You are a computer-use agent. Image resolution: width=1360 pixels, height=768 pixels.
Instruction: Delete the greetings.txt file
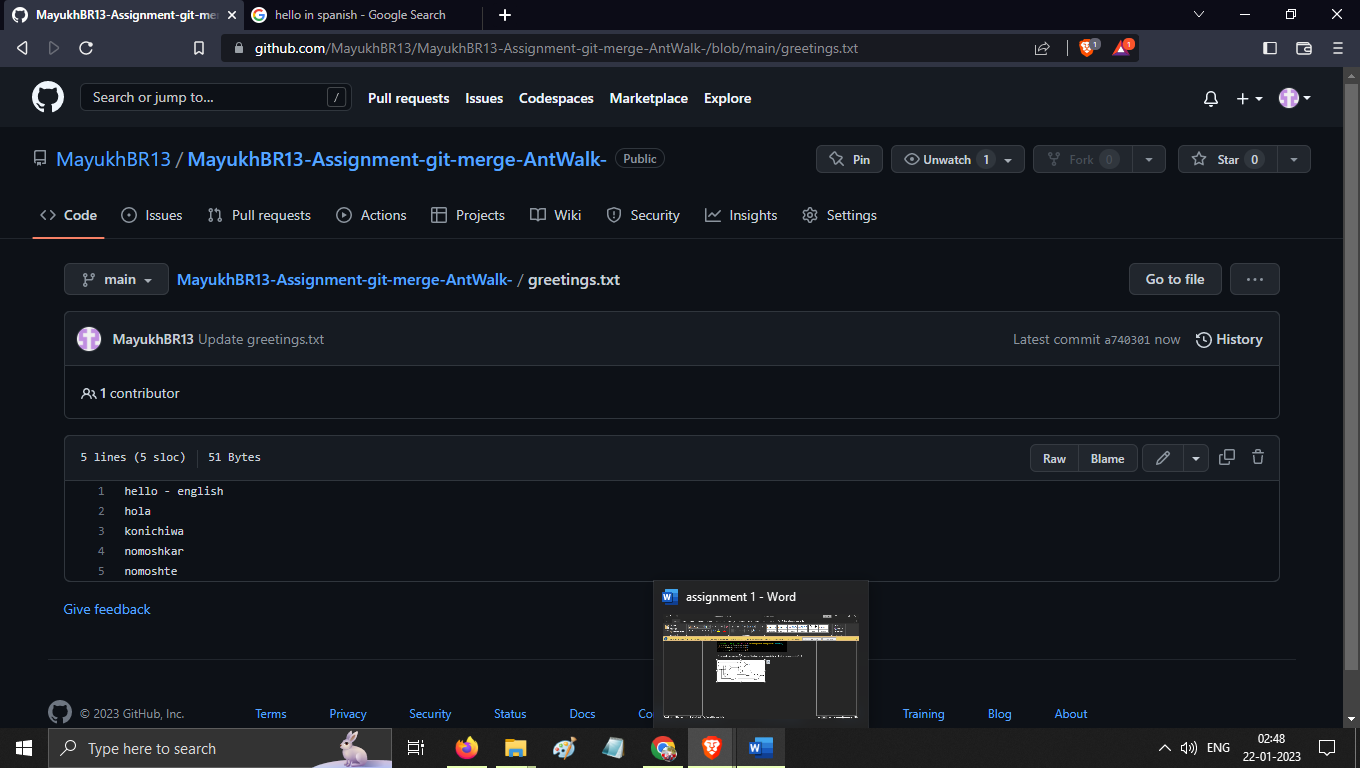[x=1257, y=457]
